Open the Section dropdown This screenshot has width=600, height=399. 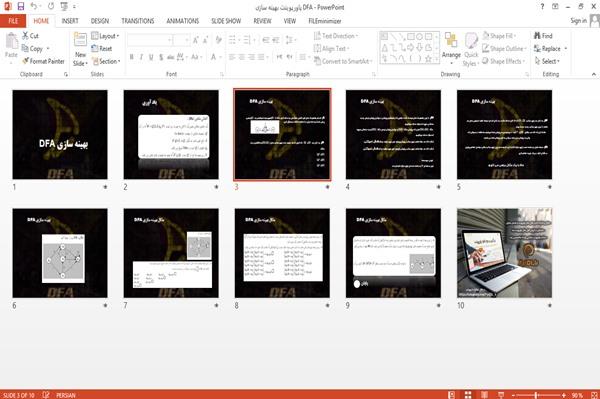[x=106, y=61]
